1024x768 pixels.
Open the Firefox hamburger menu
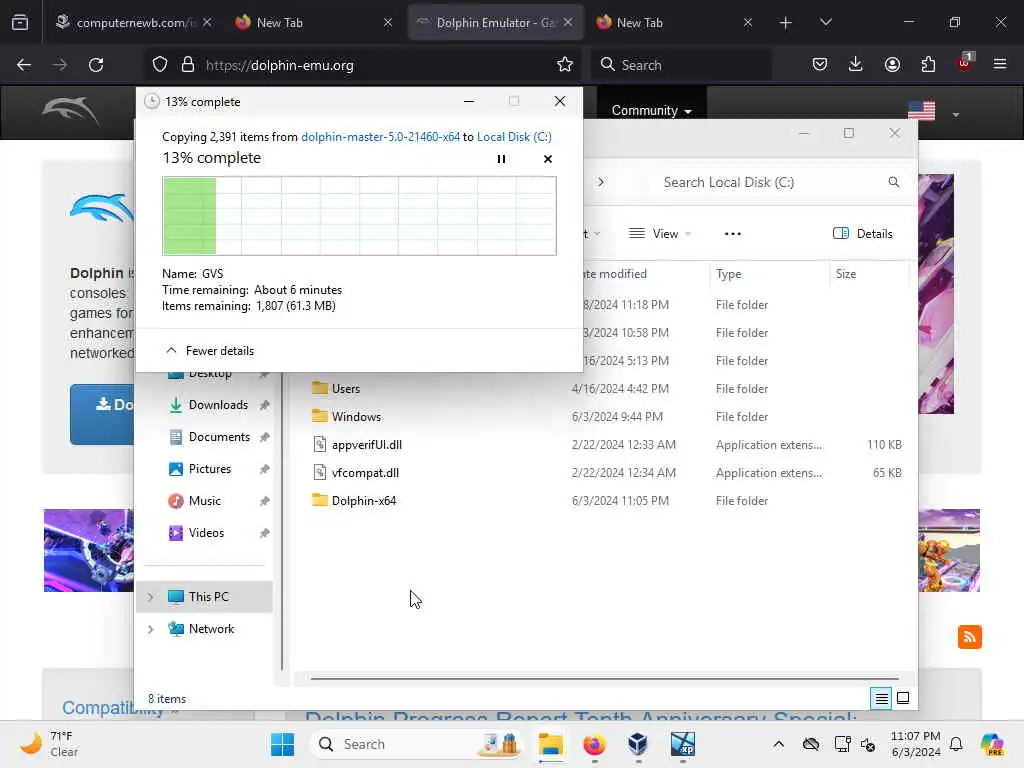[1000, 65]
